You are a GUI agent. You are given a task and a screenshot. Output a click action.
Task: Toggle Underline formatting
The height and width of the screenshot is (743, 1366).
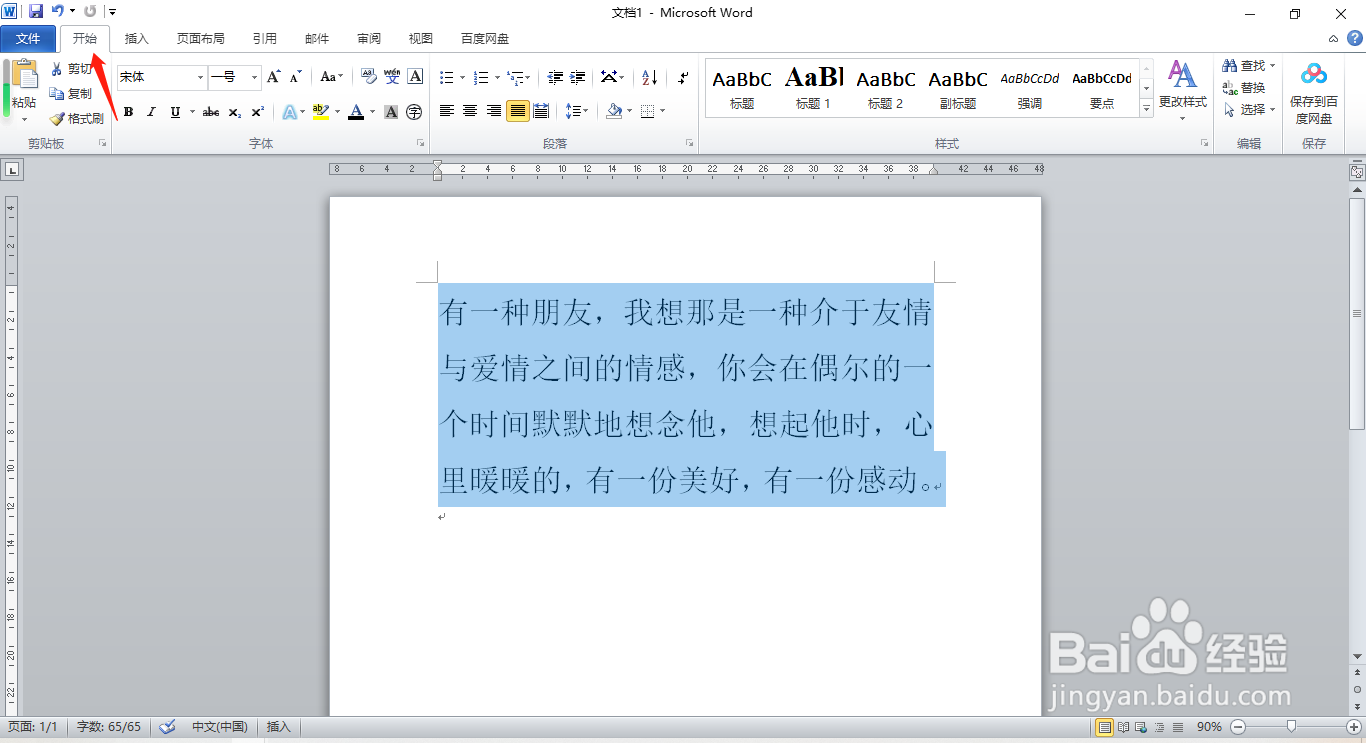[x=175, y=112]
